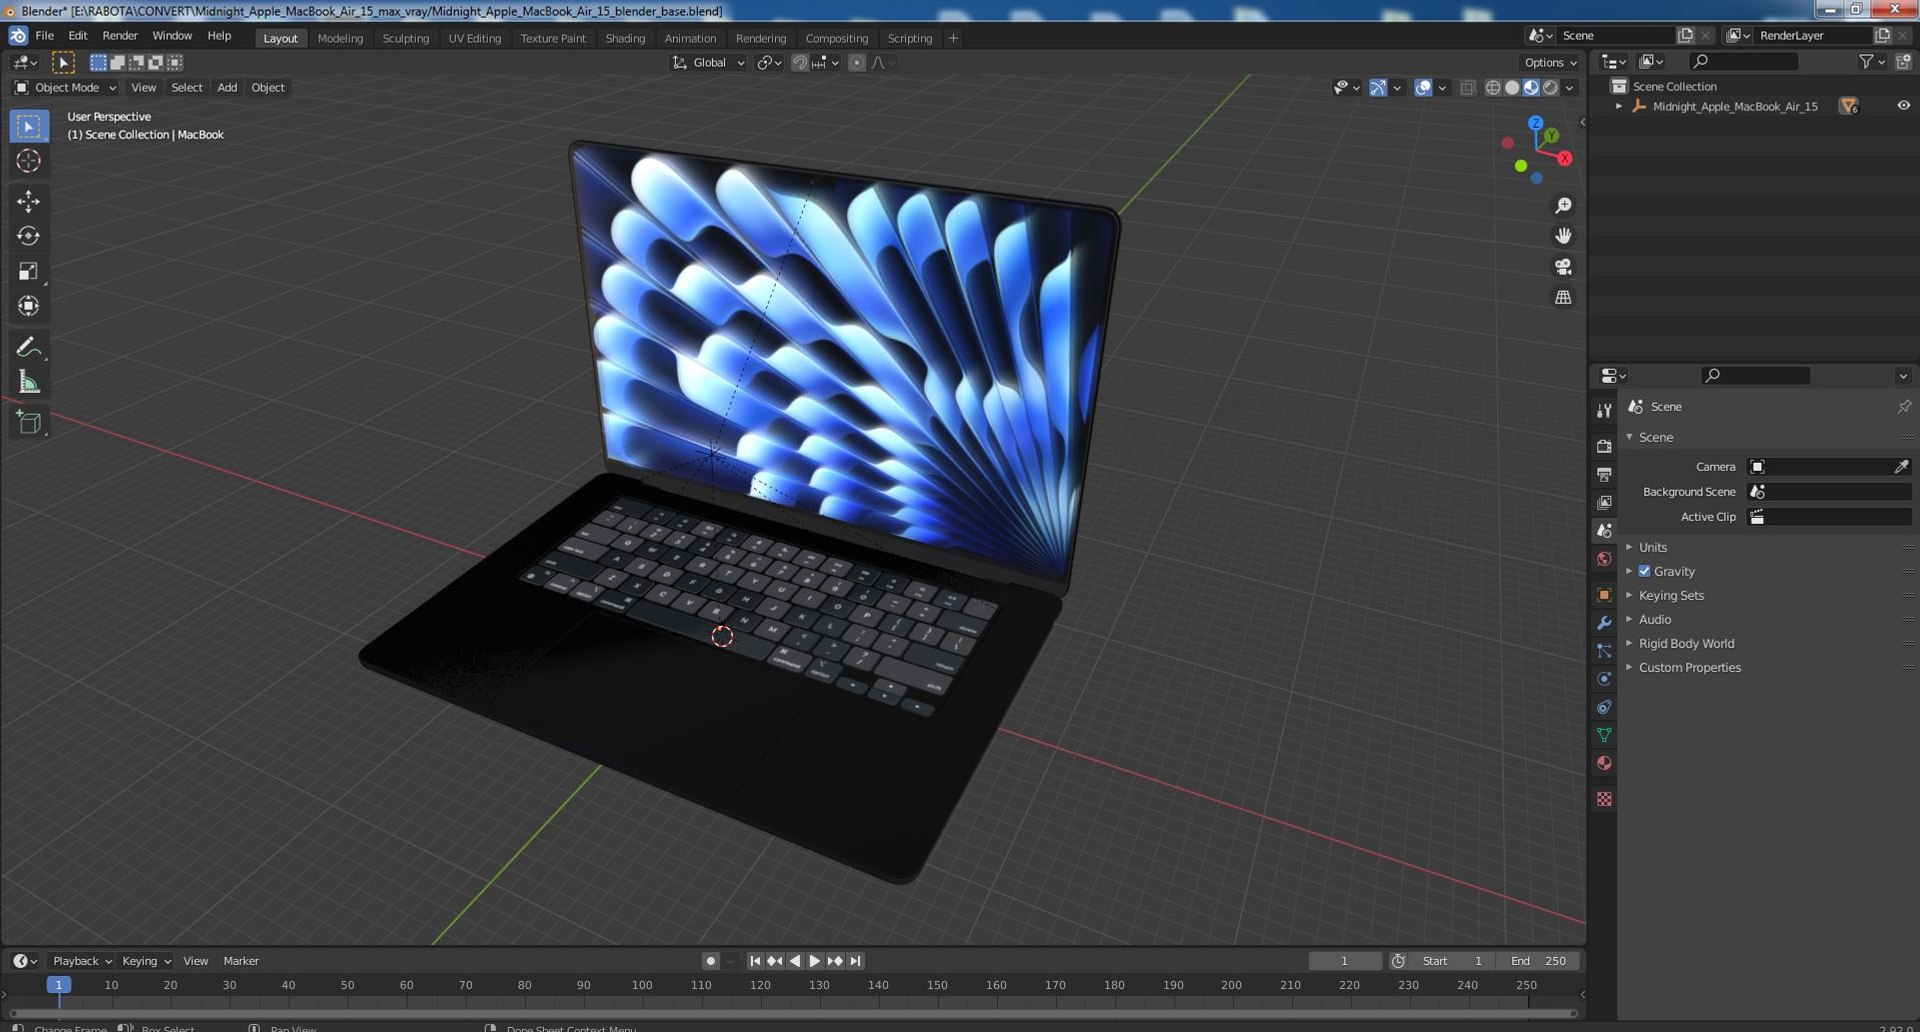Select the Scale tool
Image resolution: width=1920 pixels, height=1032 pixels.
click(x=28, y=271)
